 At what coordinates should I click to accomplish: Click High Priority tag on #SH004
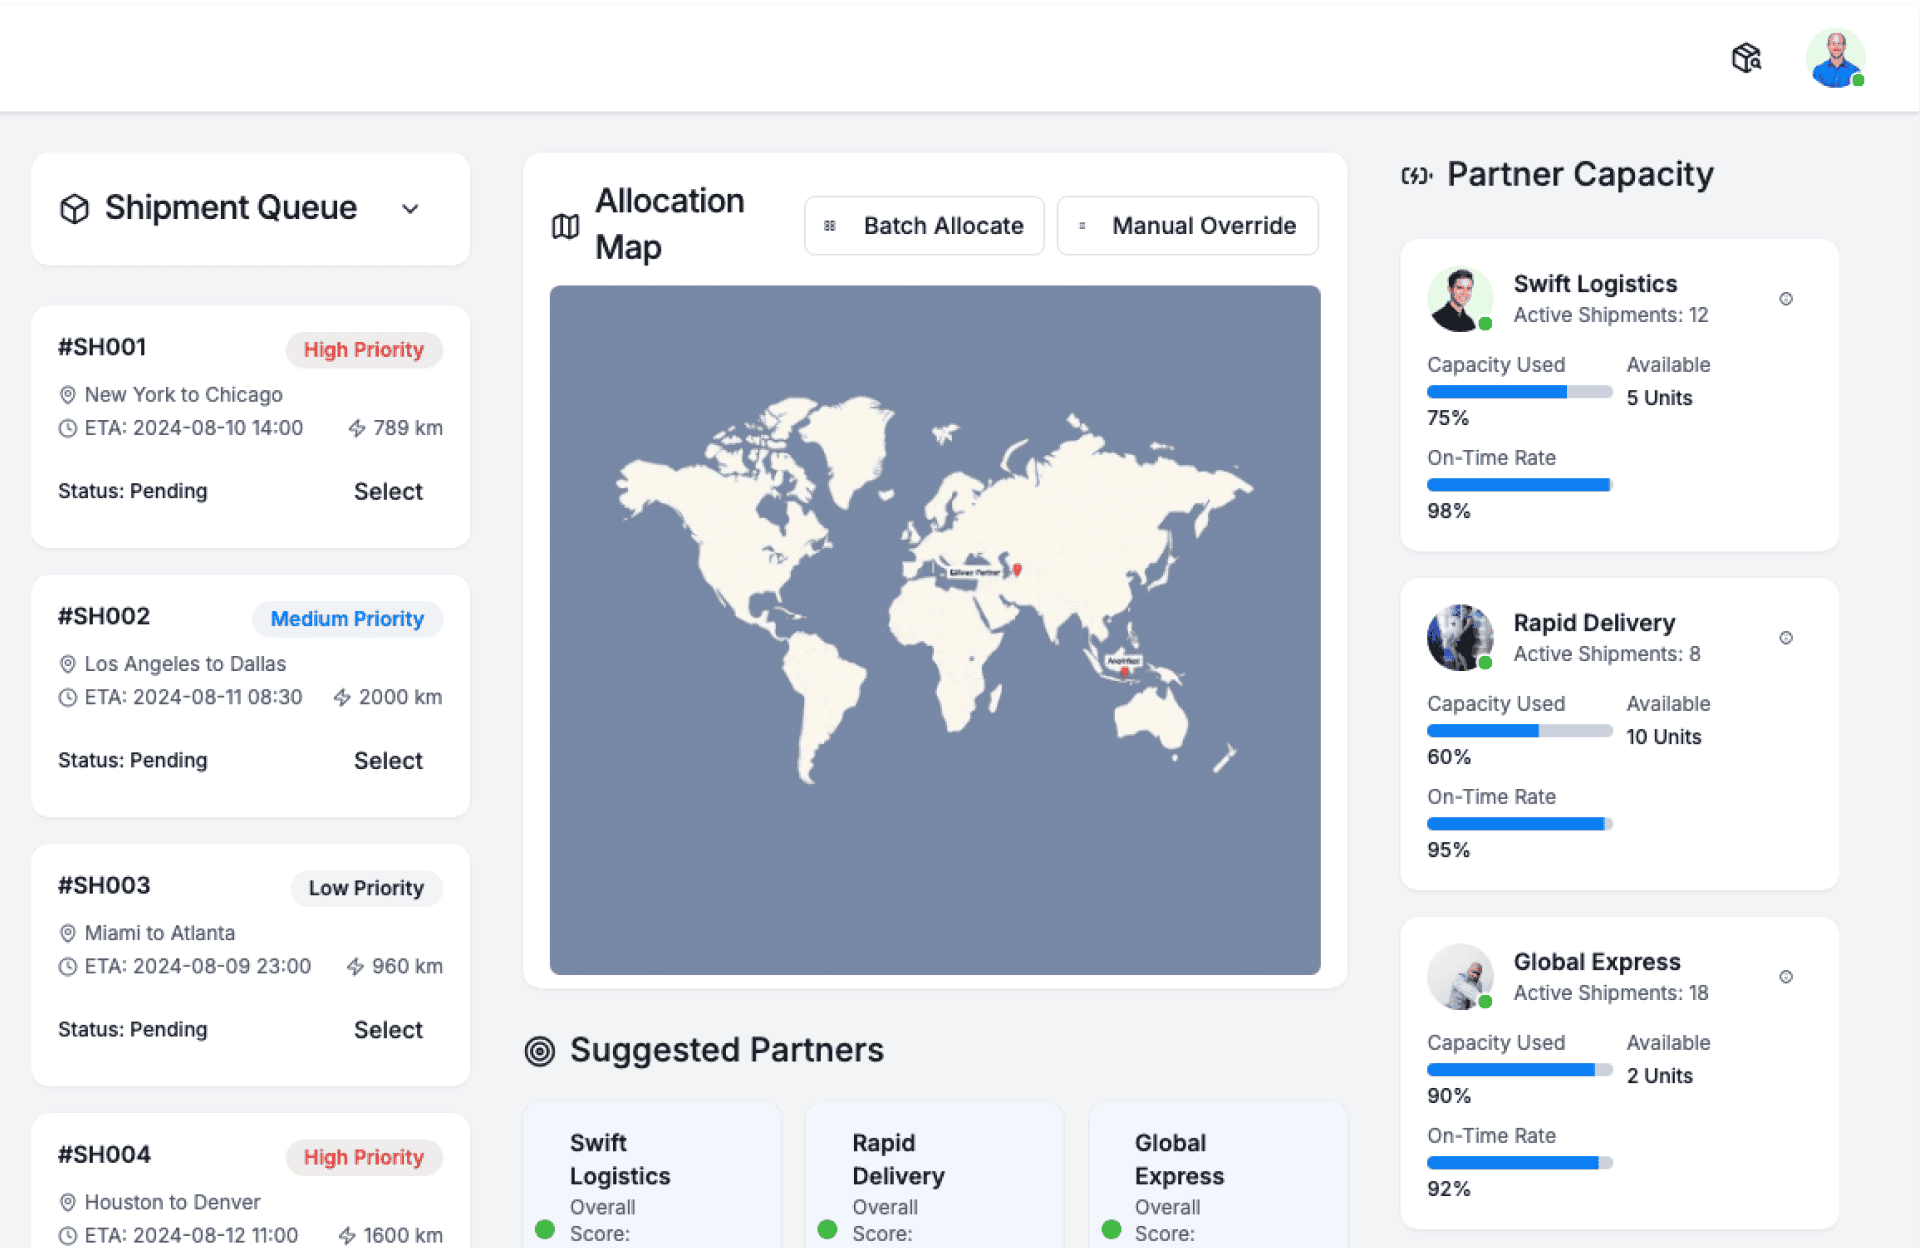pos(364,1157)
